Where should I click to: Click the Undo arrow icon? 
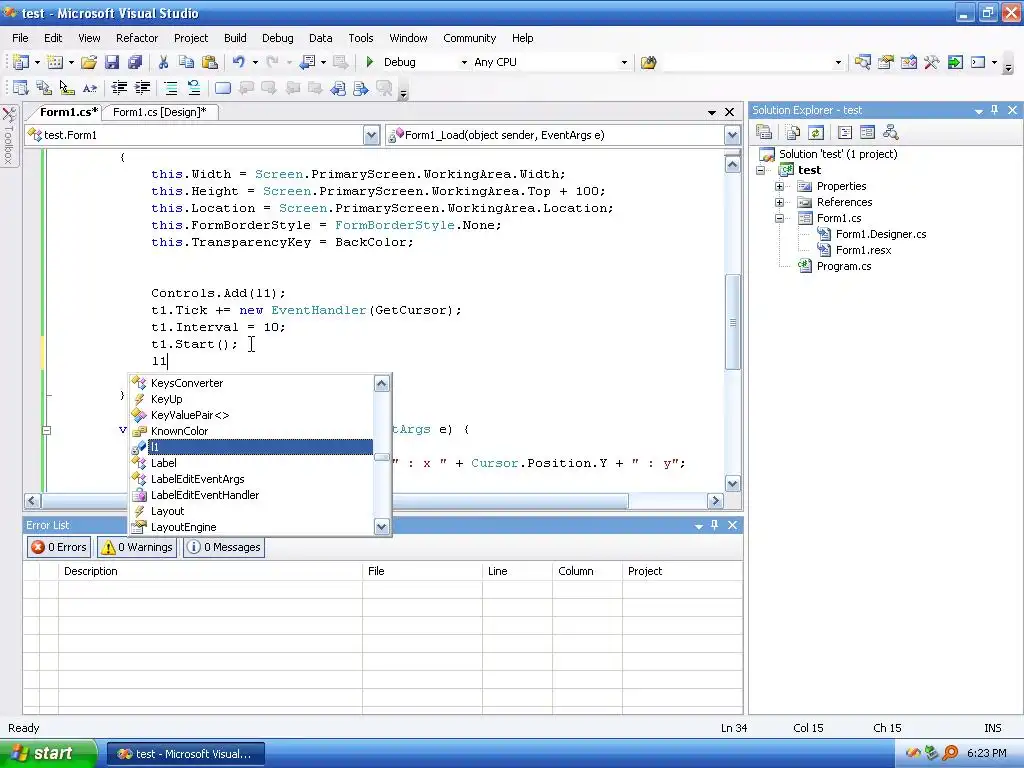pyautogui.click(x=238, y=62)
